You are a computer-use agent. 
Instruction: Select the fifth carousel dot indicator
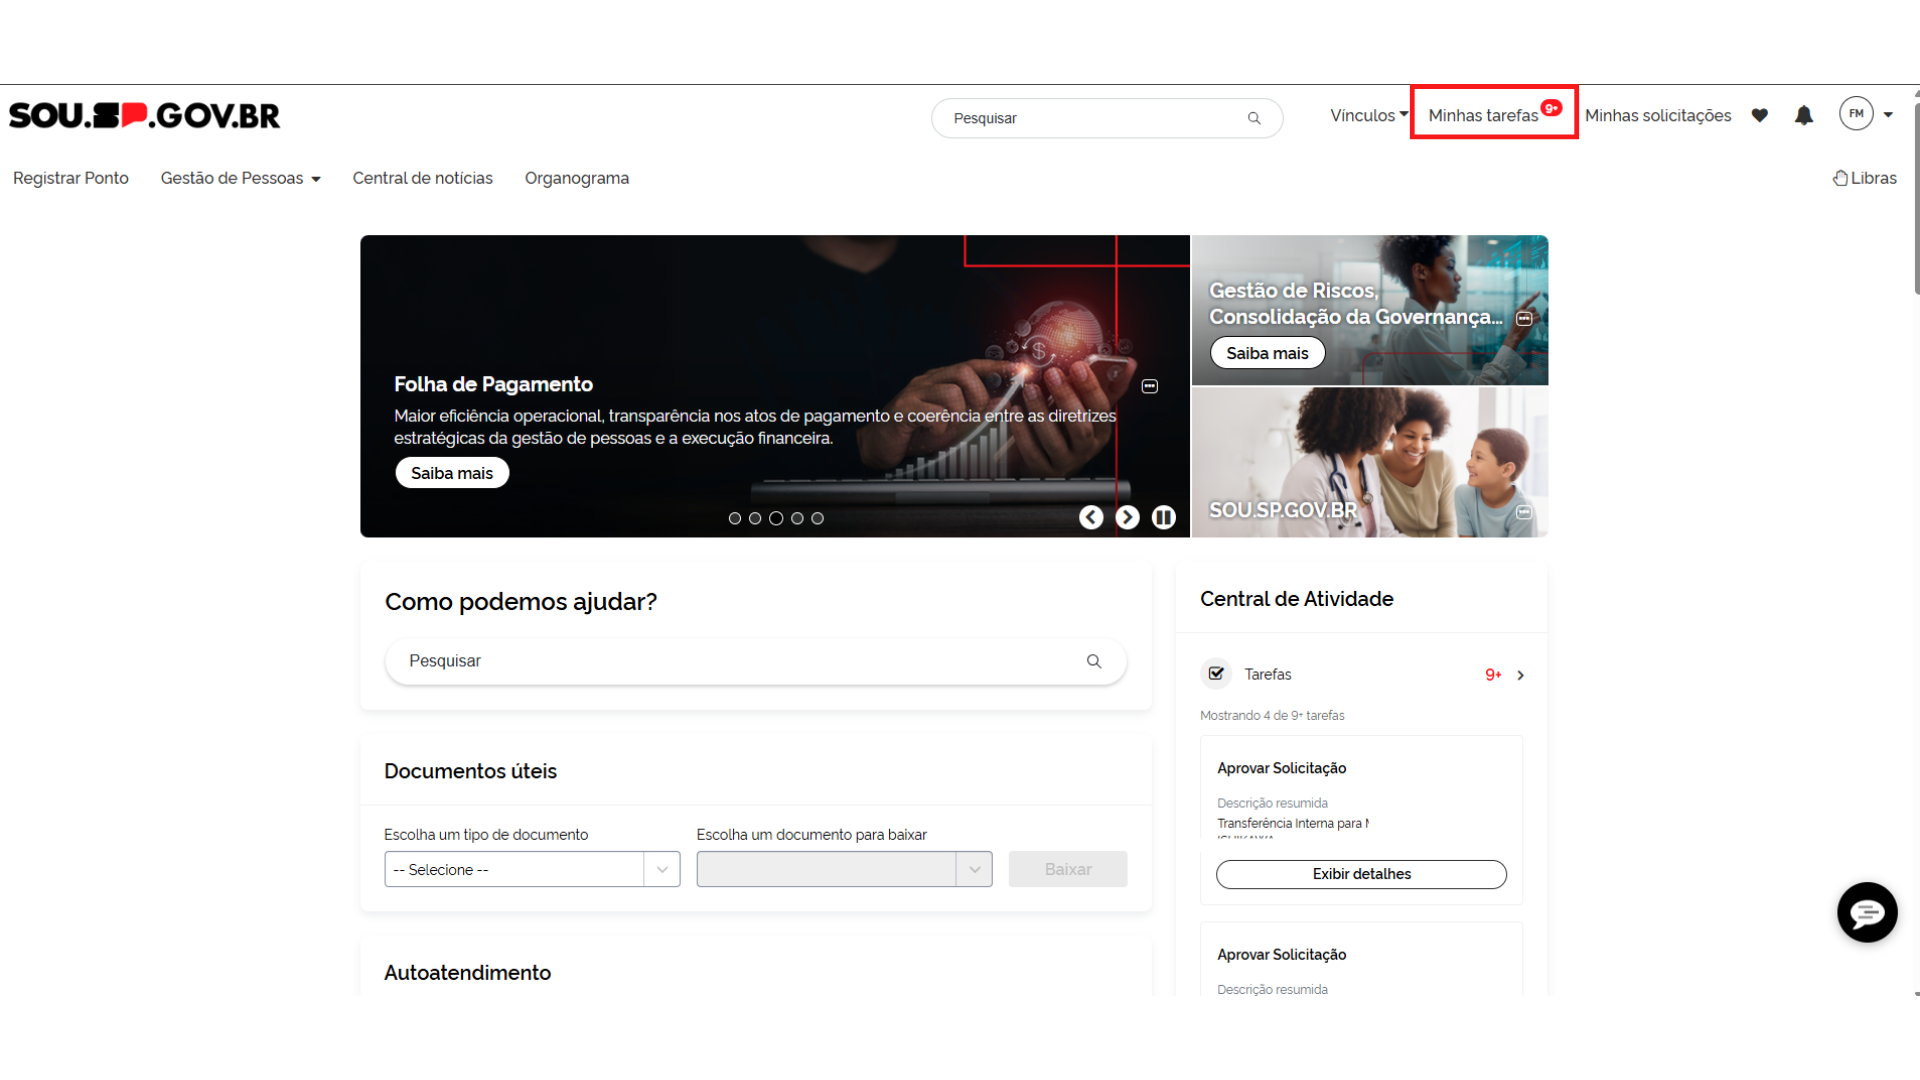817,518
